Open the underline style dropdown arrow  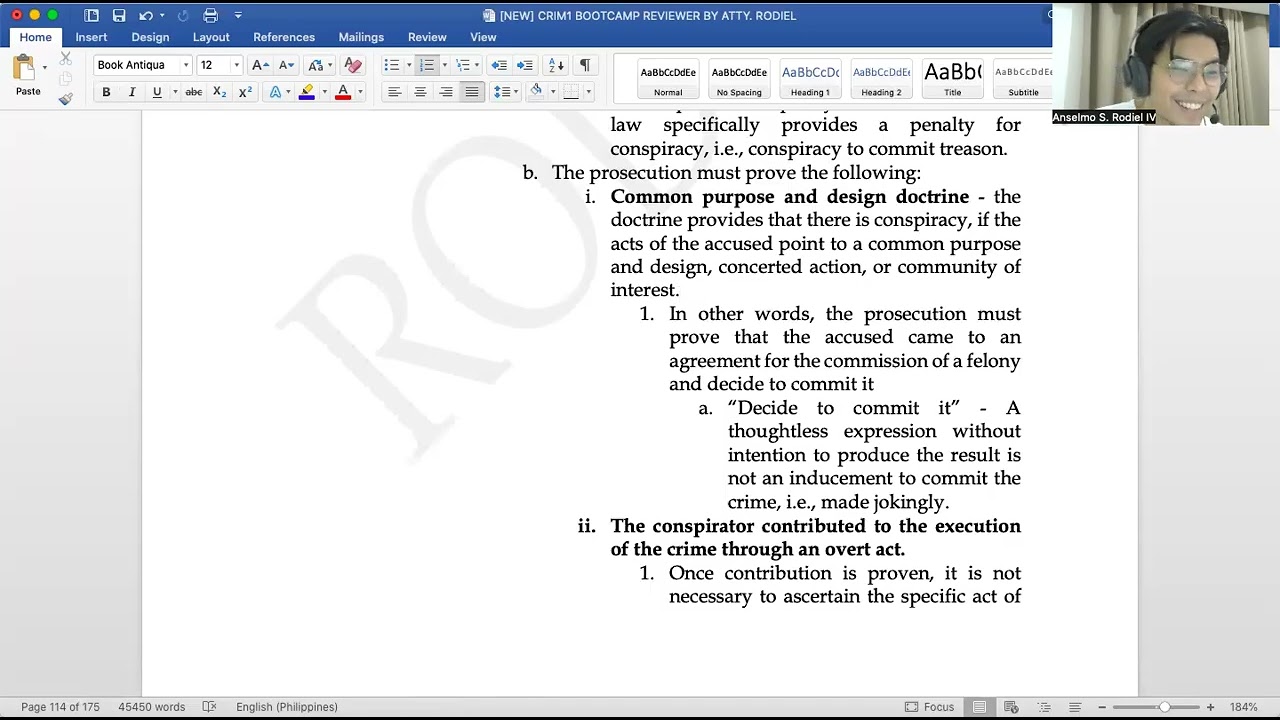175,92
